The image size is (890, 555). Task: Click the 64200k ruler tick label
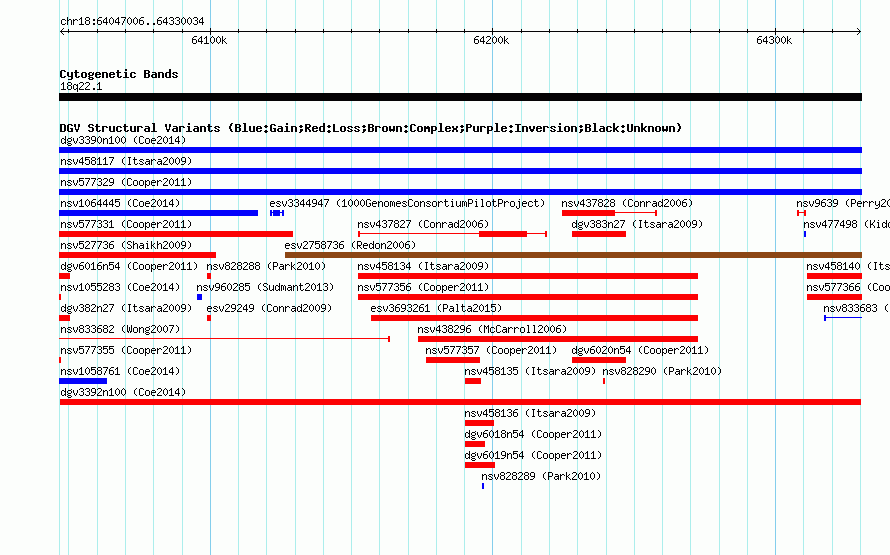coord(491,40)
